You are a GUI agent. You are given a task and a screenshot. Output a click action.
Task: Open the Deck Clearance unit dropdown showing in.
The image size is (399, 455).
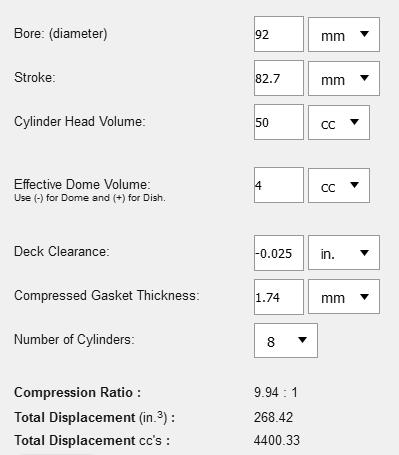coord(344,253)
